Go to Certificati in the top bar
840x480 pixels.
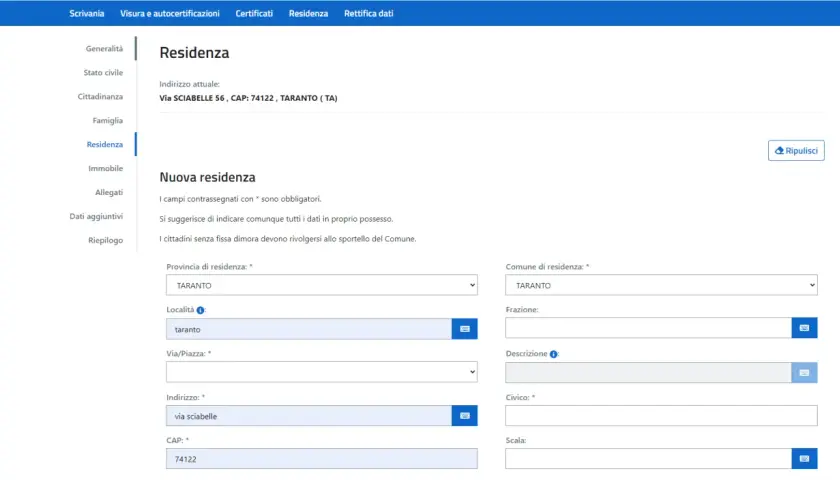pyautogui.click(x=254, y=13)
